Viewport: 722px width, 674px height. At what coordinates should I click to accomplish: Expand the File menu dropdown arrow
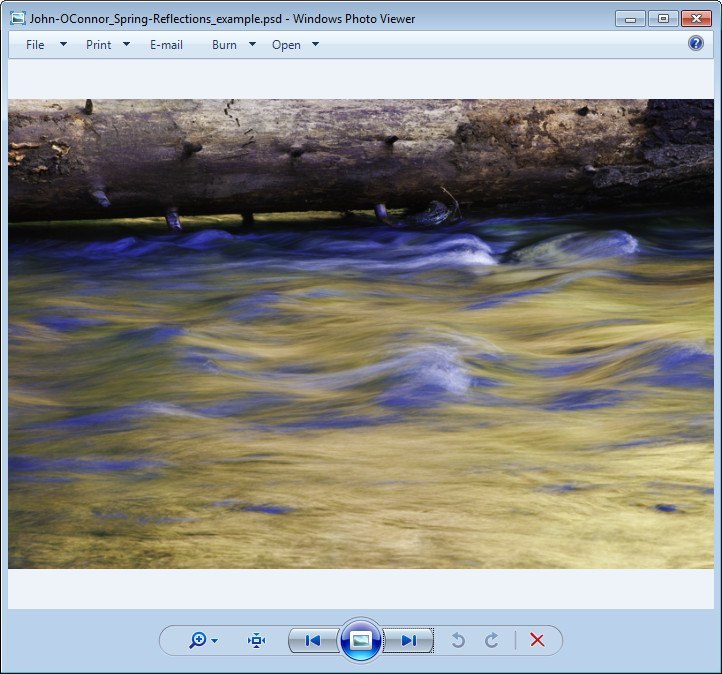64,44
